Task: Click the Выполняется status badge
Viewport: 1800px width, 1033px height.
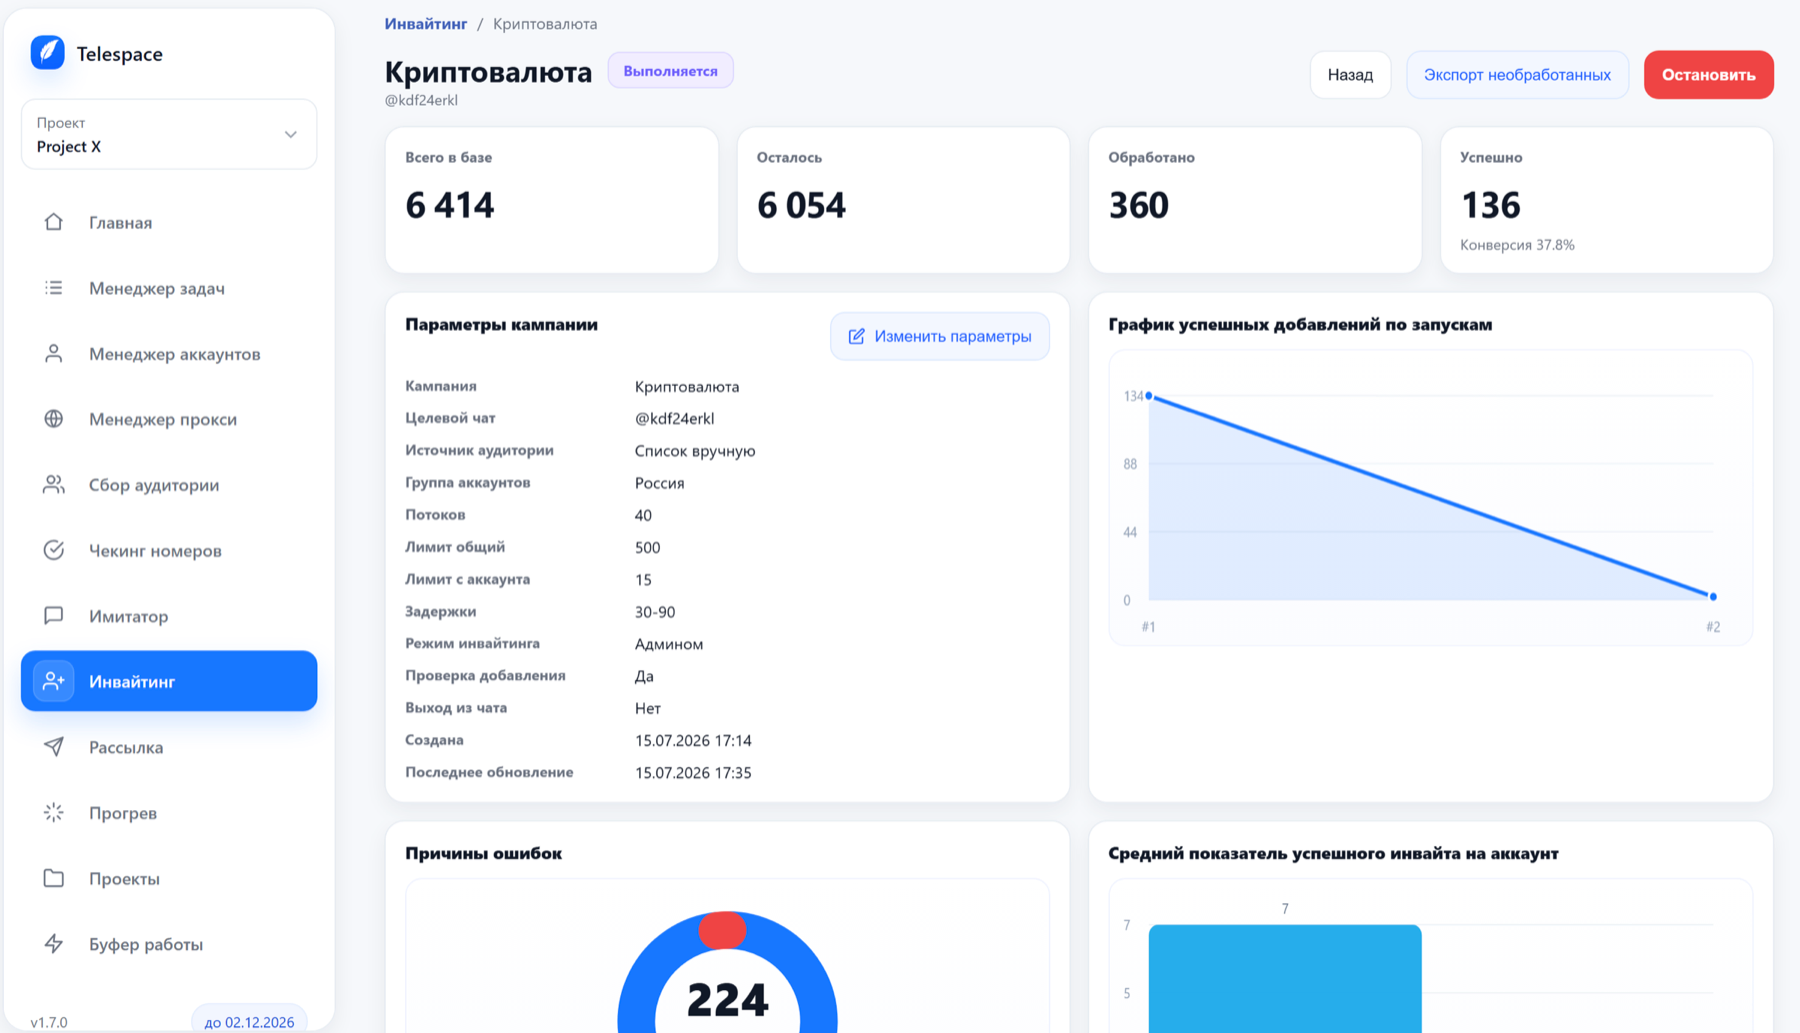Action: click(x=670, y=71)
